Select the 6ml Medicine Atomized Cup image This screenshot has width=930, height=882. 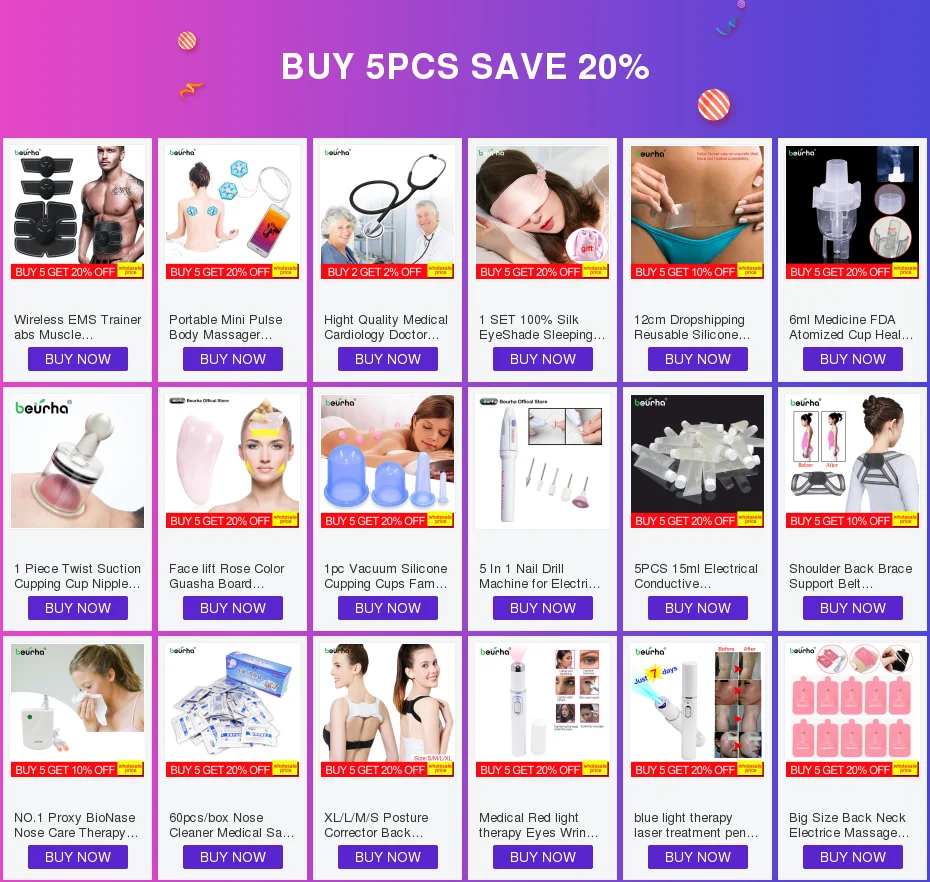[x=852, y=212]
